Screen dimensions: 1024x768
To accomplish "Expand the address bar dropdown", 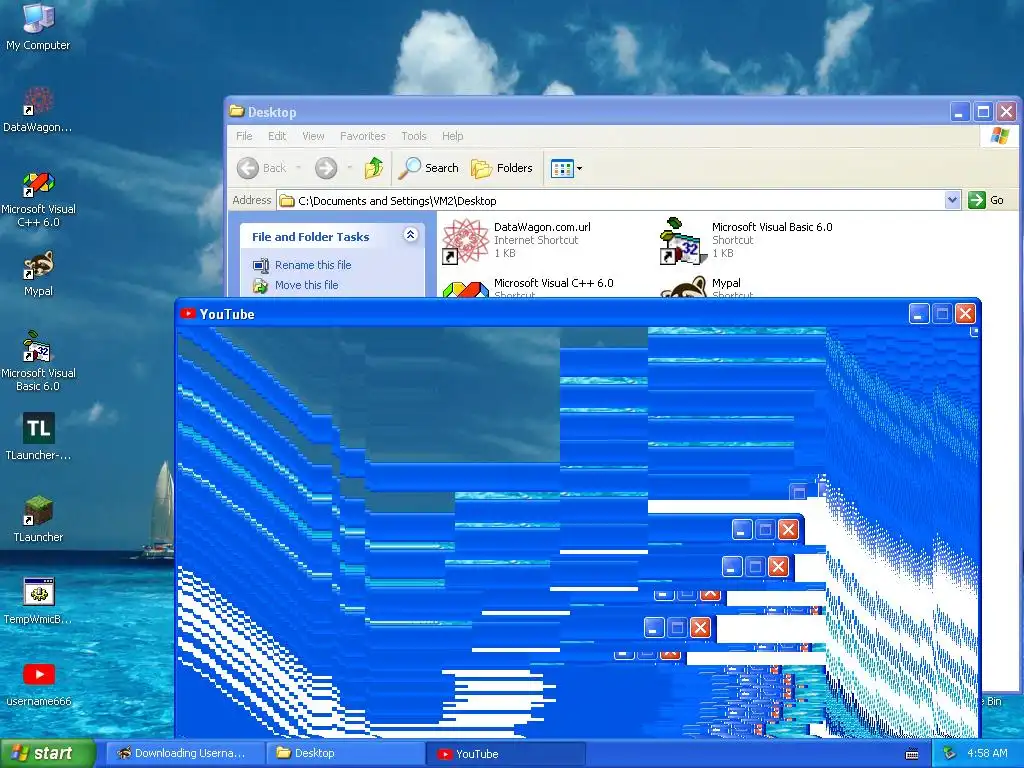I will coord(952,200).
